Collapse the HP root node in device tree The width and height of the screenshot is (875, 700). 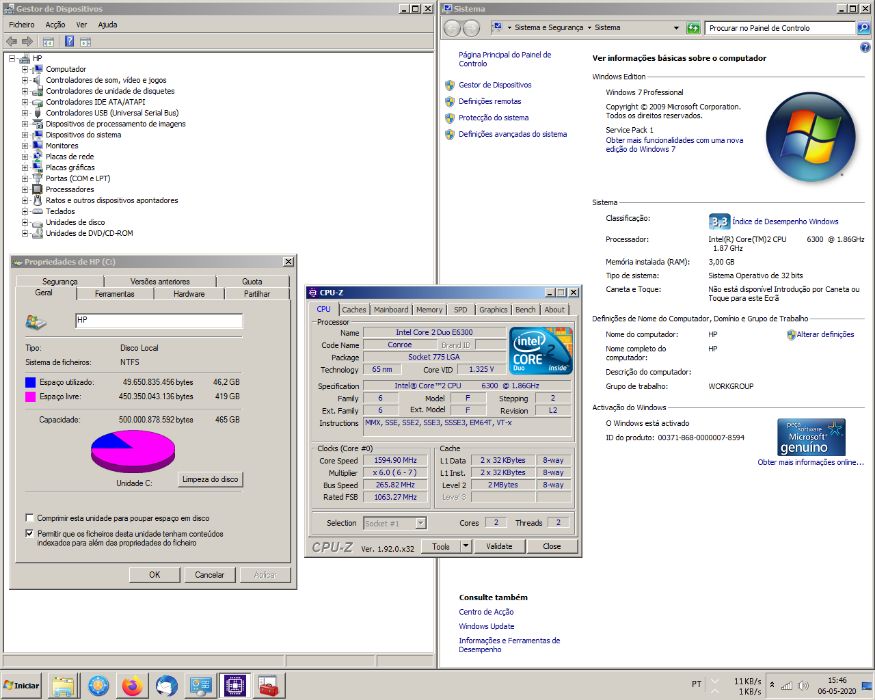pos(12,58)
